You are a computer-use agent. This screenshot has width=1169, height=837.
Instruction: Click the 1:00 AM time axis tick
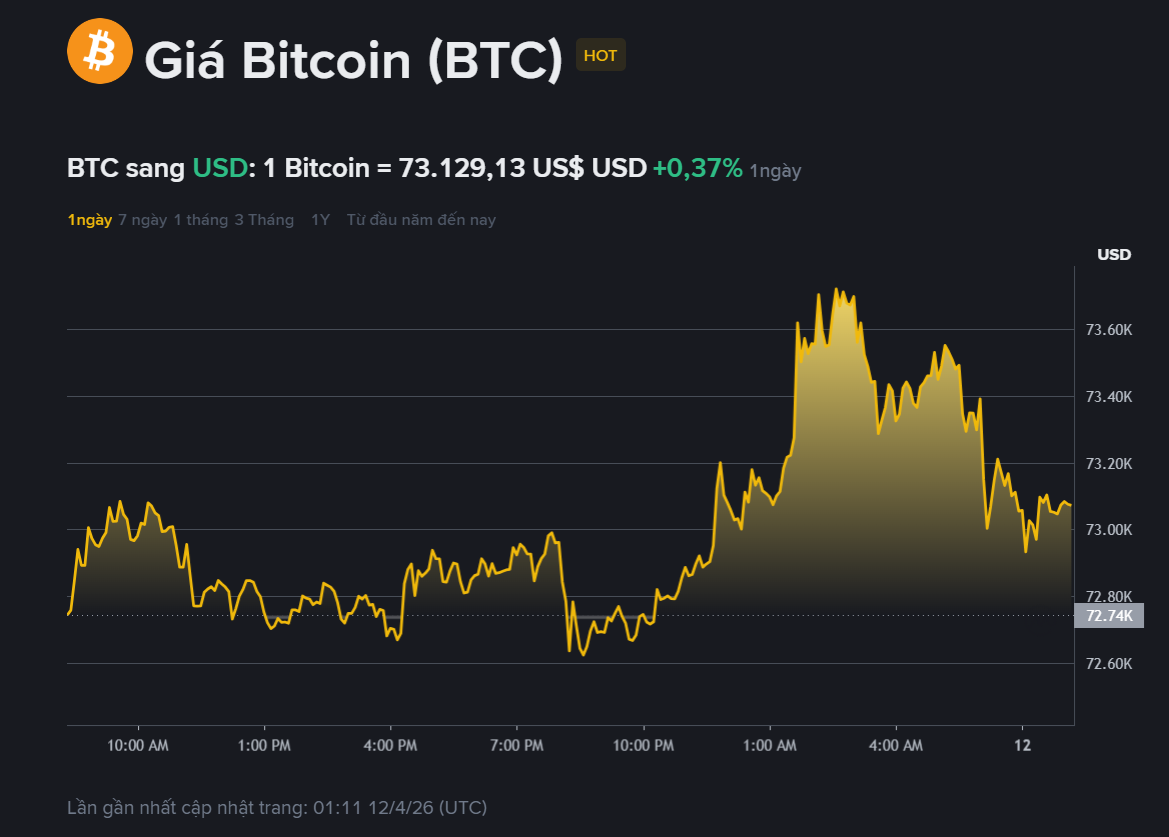[x=770, y=746]
